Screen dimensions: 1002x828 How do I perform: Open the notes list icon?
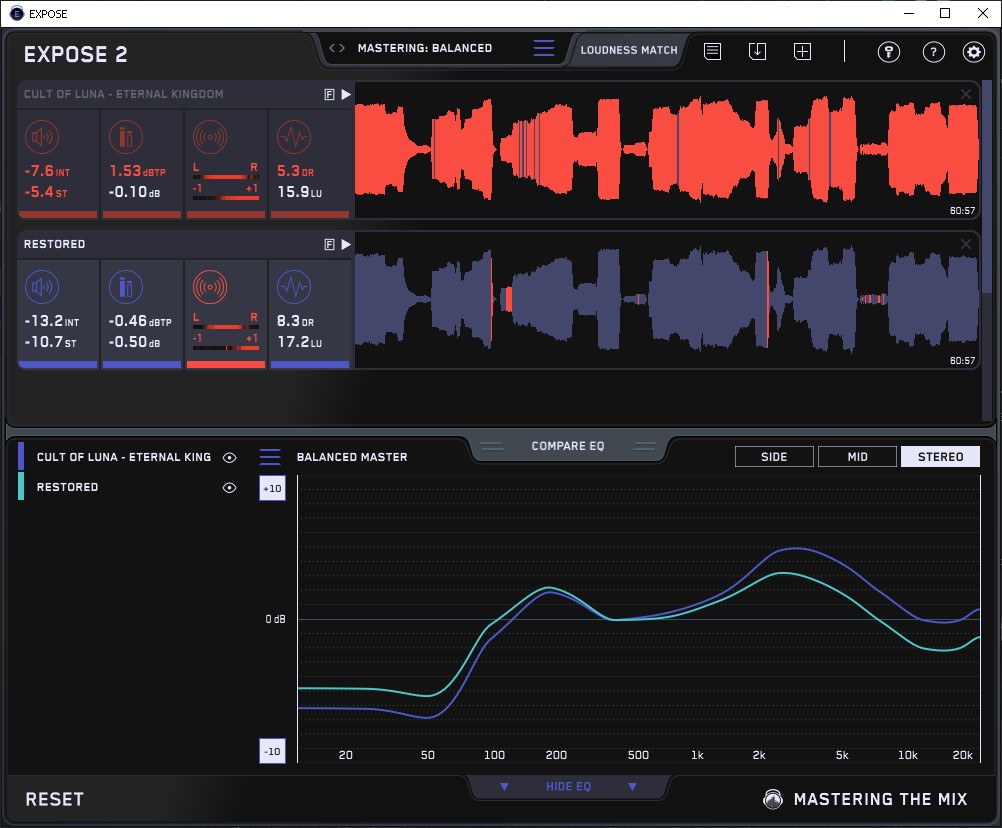pyautogui.click(x=712, y=51)
